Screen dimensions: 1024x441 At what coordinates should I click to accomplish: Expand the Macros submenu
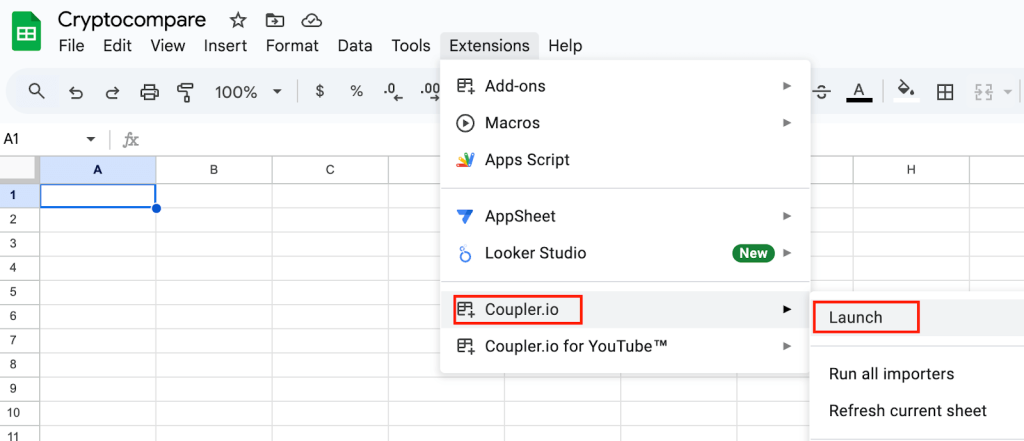pos(625,123)
